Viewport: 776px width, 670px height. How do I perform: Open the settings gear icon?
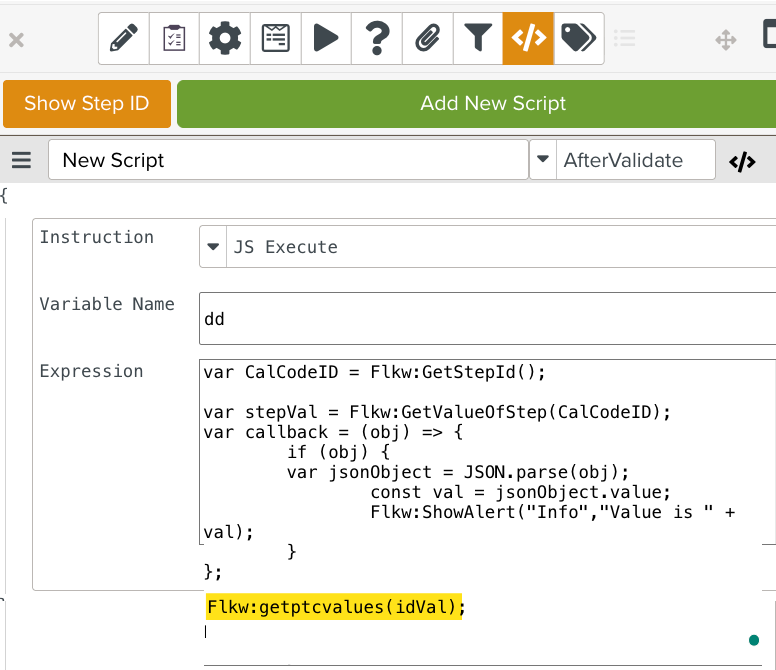[225, 39]
